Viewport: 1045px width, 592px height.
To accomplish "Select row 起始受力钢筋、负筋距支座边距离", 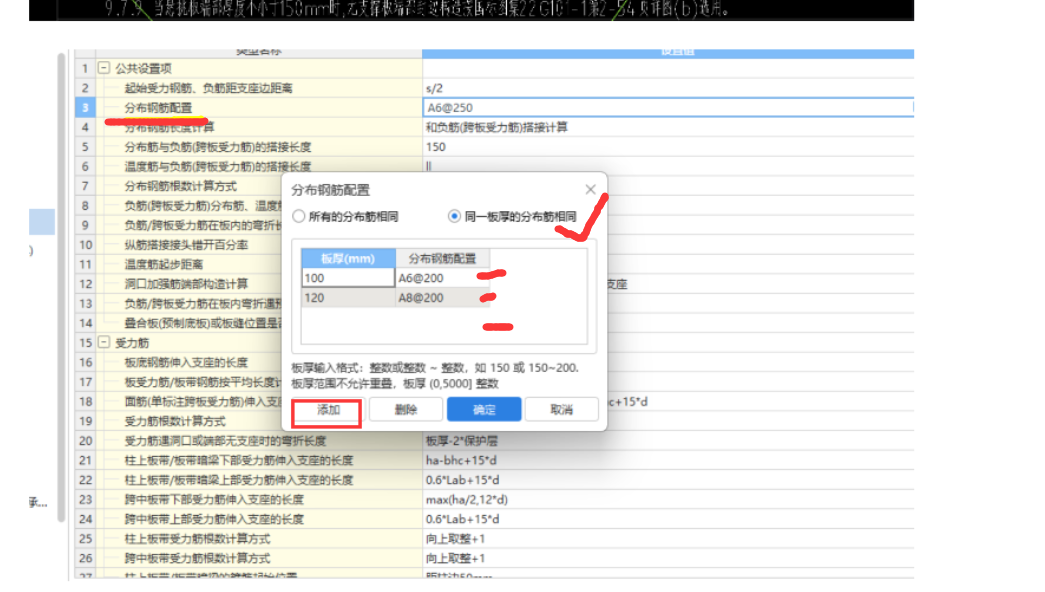I will [259, 88].
